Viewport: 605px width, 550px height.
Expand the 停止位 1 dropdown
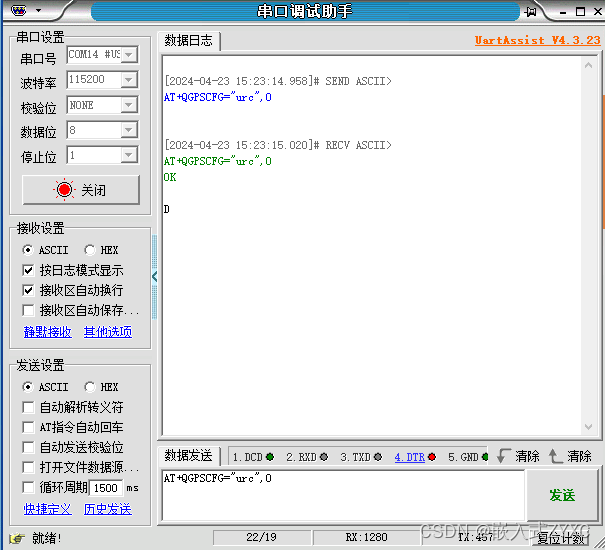129,155
